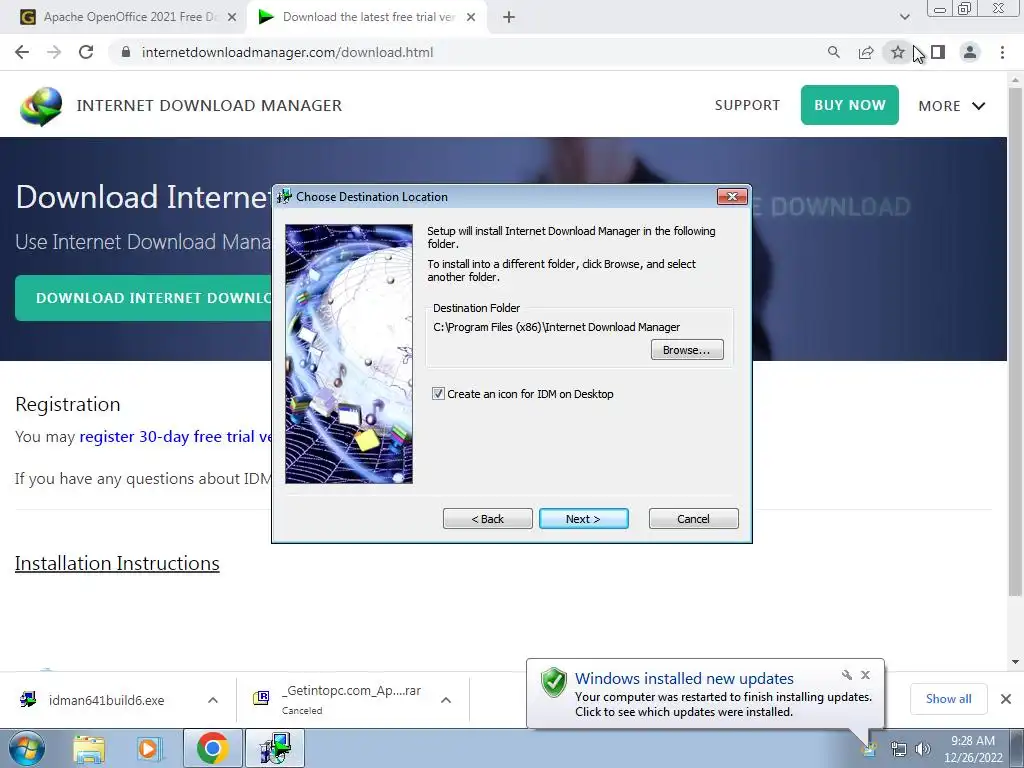Open the register 30-day free trial link
The width and height of the screenshot is (1024, 768).
(176, 436)
